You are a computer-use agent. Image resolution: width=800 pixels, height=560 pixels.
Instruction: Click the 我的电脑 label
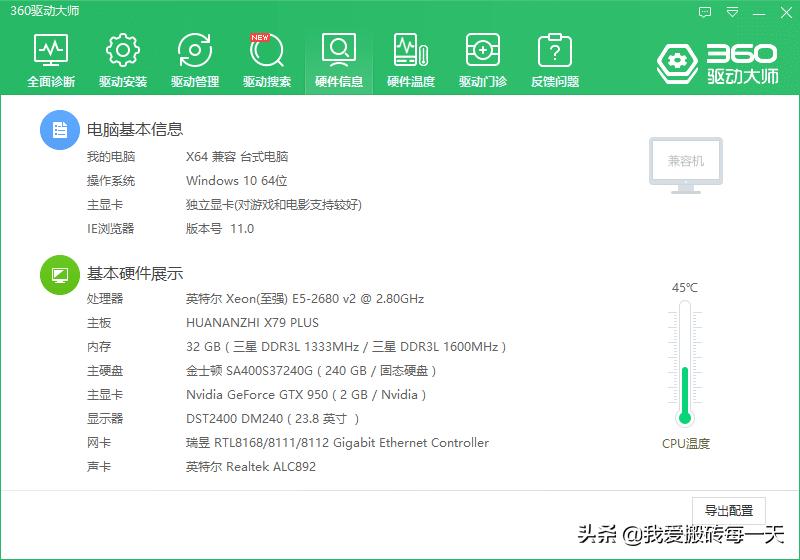111,157
